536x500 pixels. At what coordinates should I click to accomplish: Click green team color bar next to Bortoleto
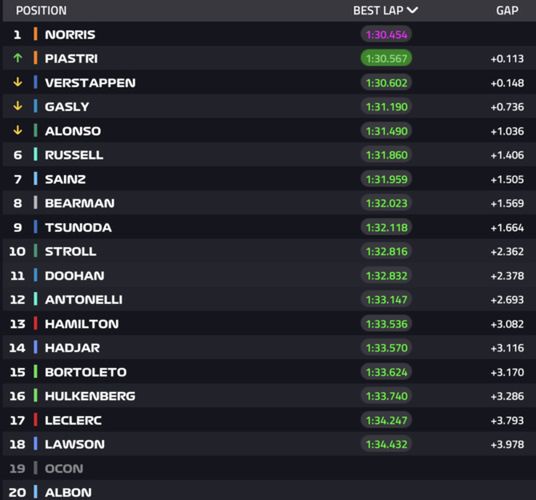click(35, 371)
